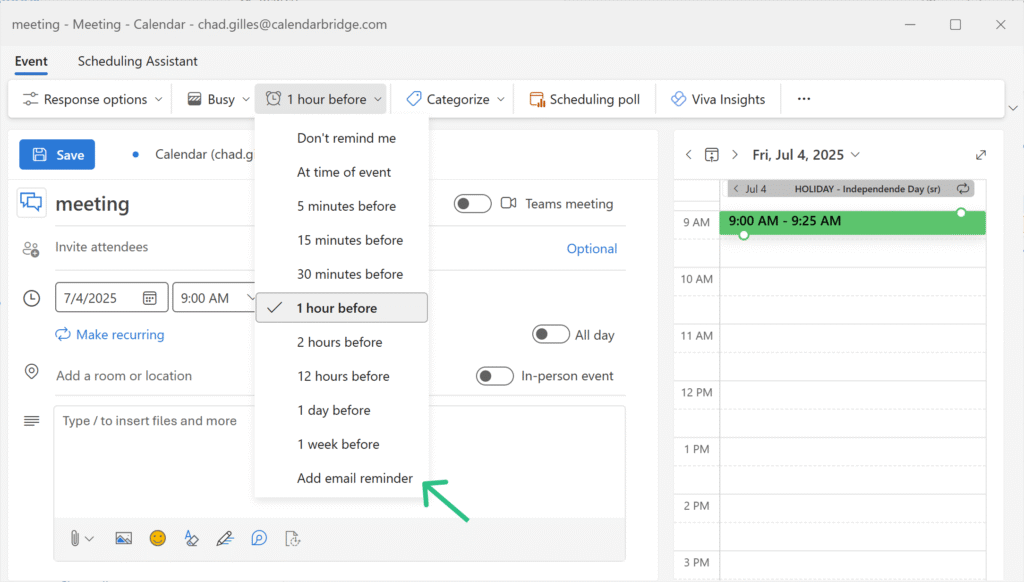The image size is (1024, 582).
Task: Toggle the In-person event switch
Action: click(494, 376)
